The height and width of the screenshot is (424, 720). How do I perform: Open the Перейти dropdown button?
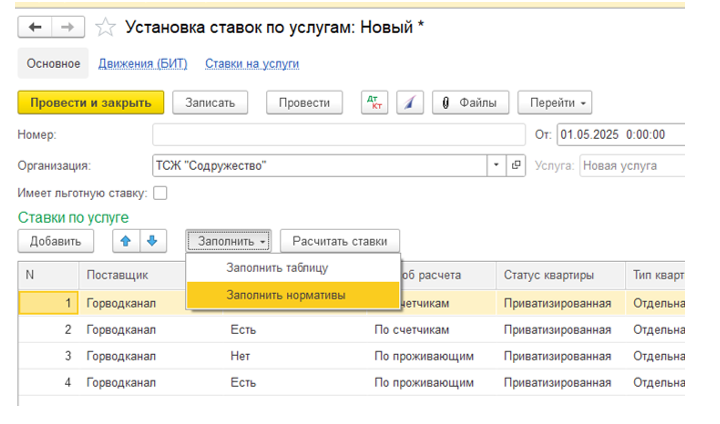pos(555,102)
